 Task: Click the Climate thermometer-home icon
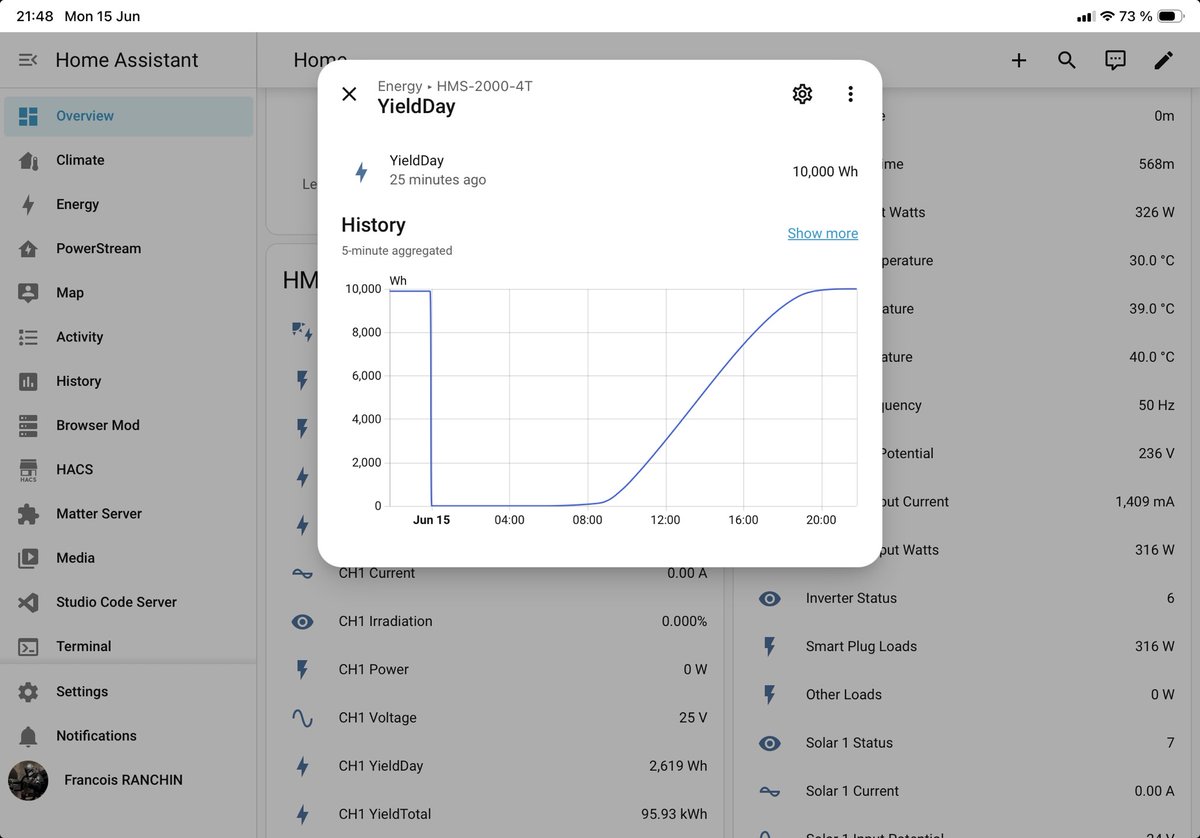[28, 160]
